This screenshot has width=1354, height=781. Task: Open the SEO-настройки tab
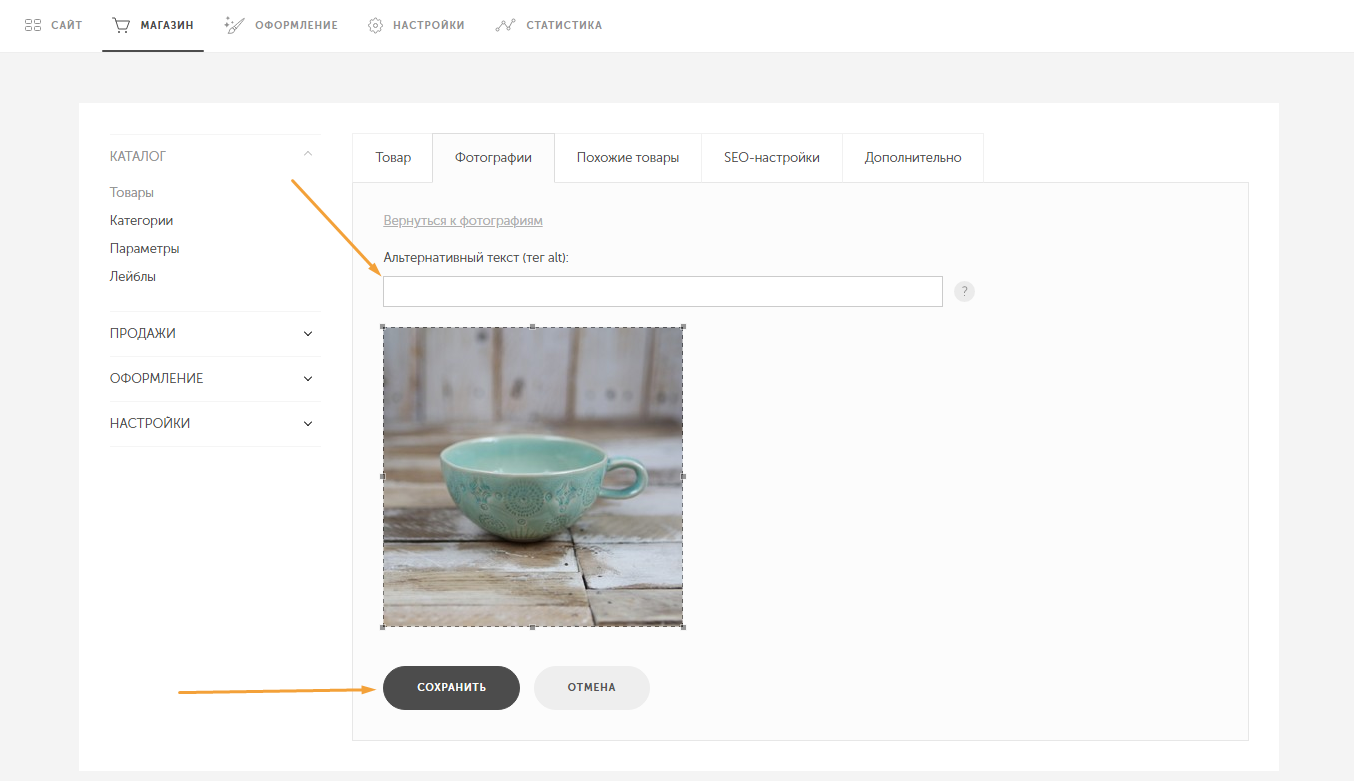[x=772, y=158]
